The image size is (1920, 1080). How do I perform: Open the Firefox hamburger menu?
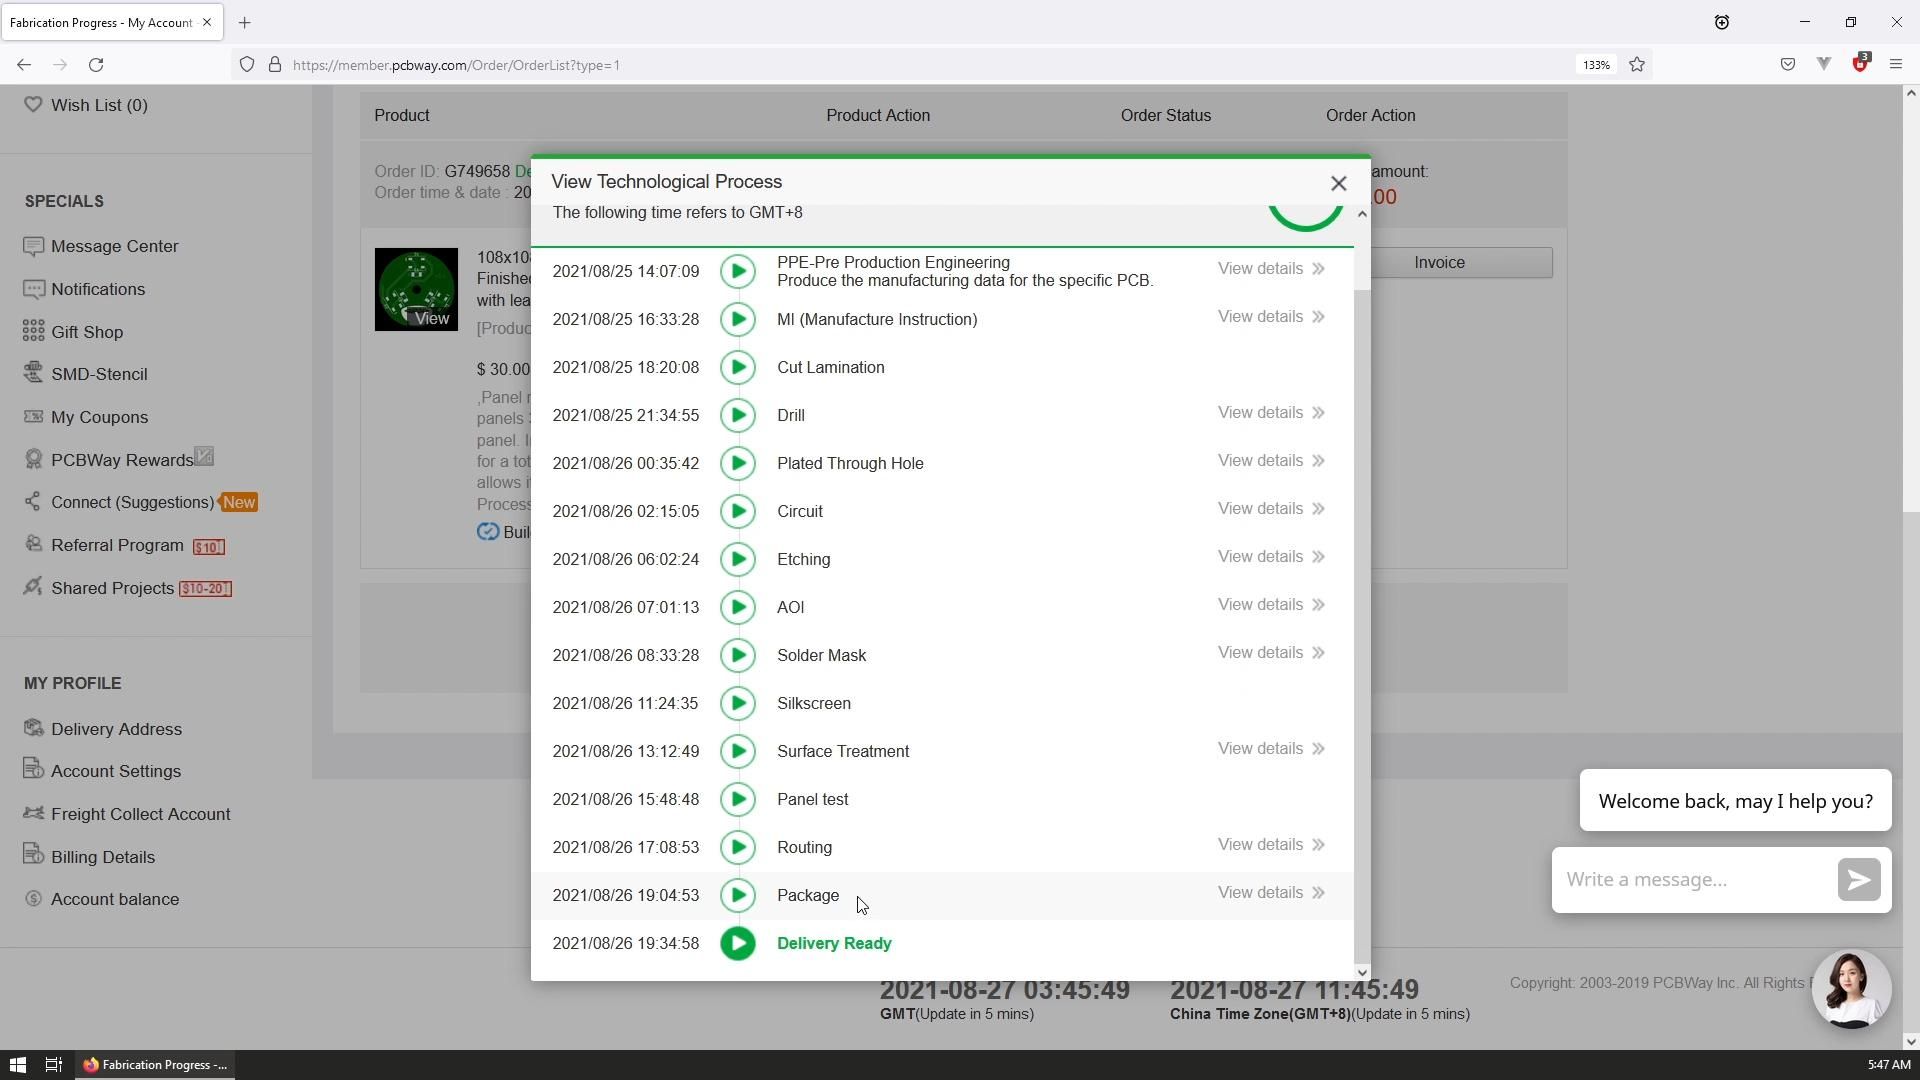coord(1895,65)
